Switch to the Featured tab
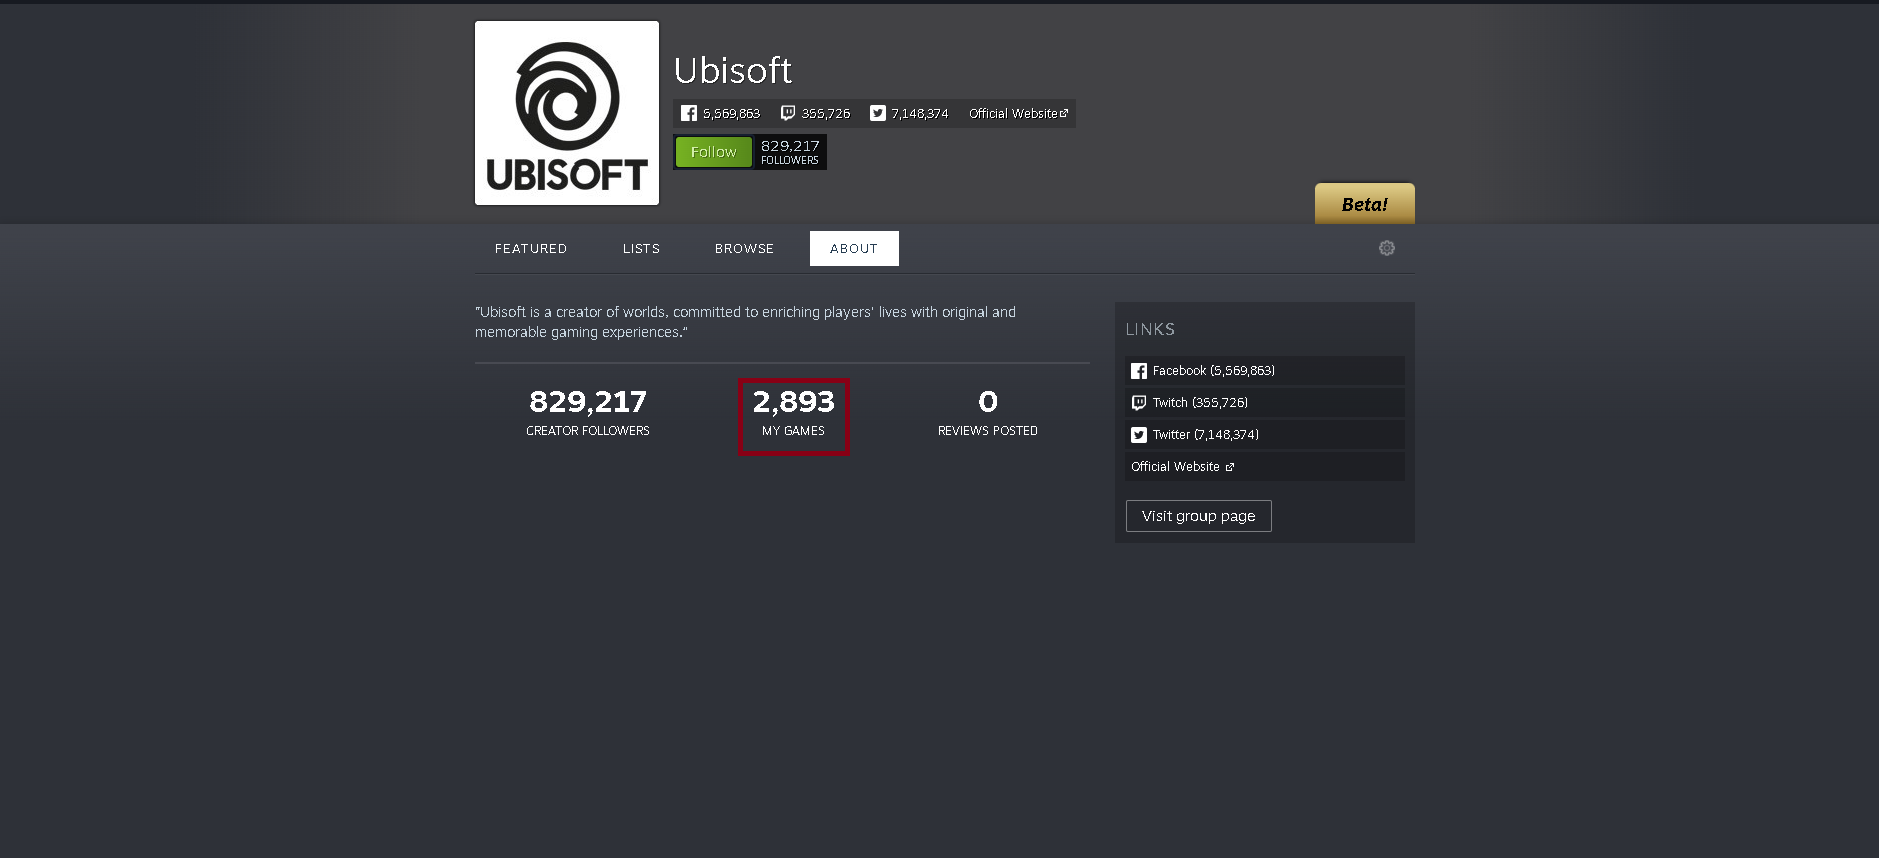The image size is (1879, 858). tap(531, 248)
